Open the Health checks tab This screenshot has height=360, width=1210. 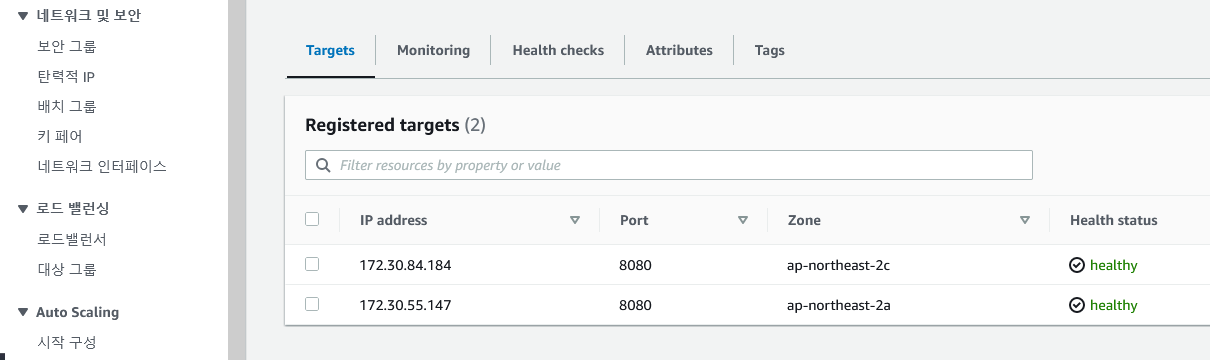coord(558,50)
